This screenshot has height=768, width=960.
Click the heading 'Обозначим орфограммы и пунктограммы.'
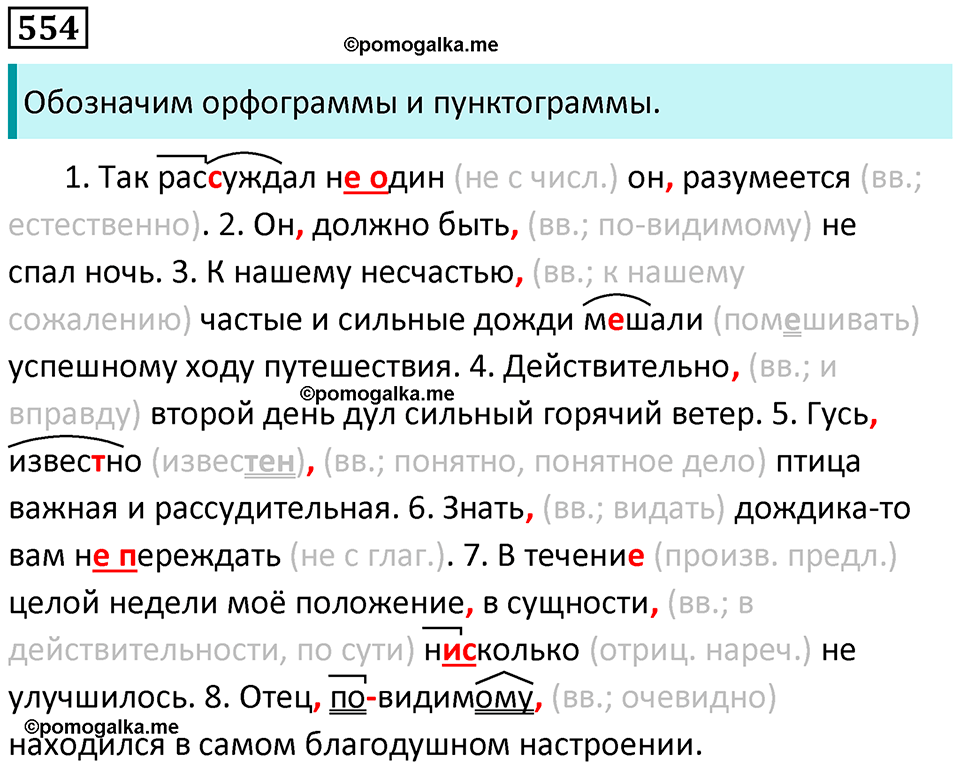pos(342,103)
